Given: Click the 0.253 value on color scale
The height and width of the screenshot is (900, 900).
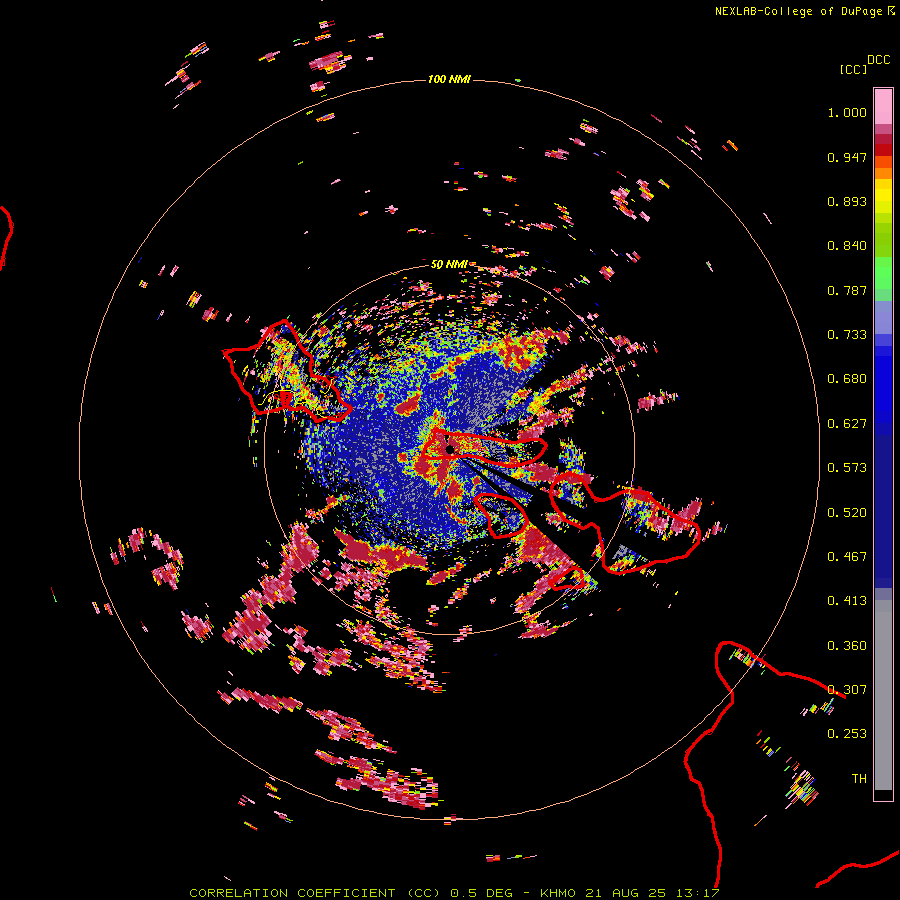Looking at the screenshot, I should point(847,734).
